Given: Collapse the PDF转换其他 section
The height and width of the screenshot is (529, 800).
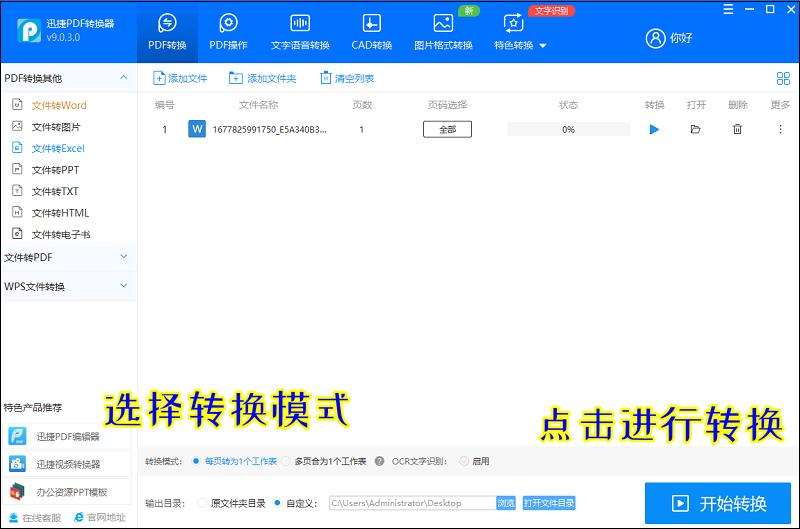Looking at the screenshot, I should 123,78.
